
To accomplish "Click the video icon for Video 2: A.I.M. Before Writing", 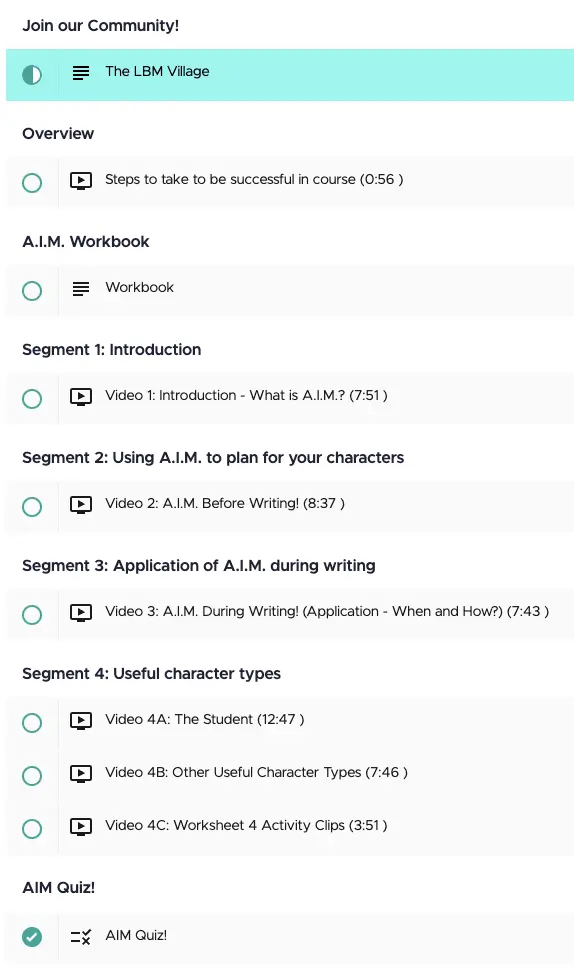I will coord(81,505).
